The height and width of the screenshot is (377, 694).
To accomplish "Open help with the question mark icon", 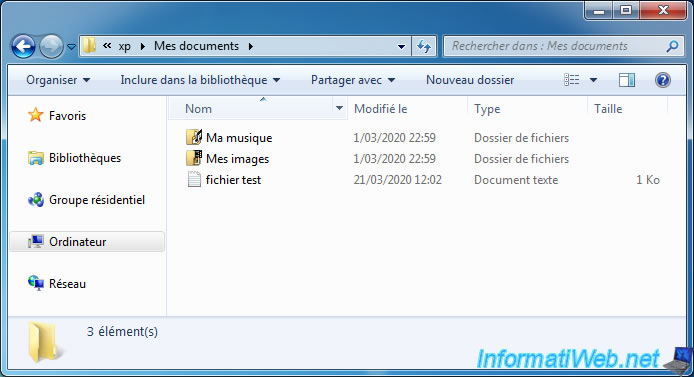I will click(663, 80).
